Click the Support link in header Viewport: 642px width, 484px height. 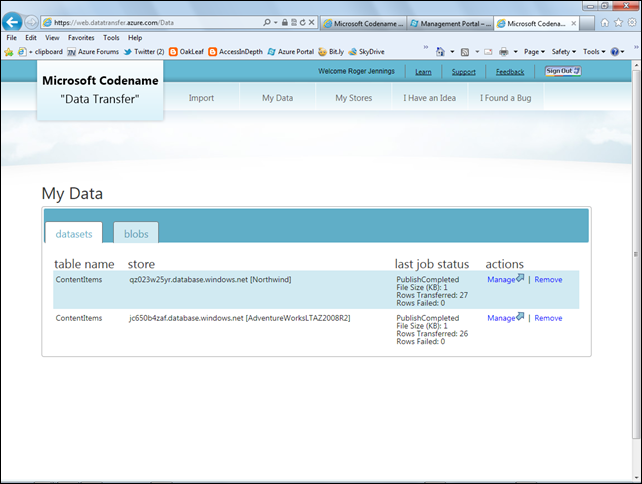click(x=463, y=72)
